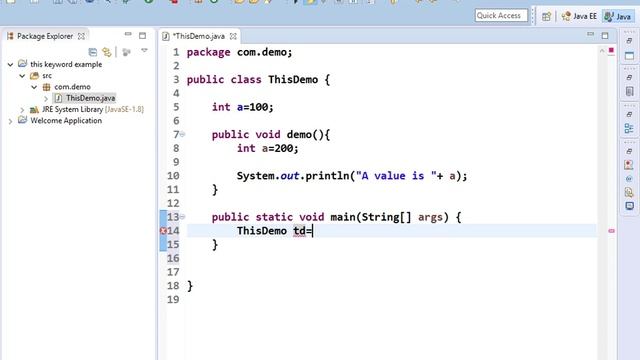
Task: Expand the Welcome Application project
Action: (10, 121)
